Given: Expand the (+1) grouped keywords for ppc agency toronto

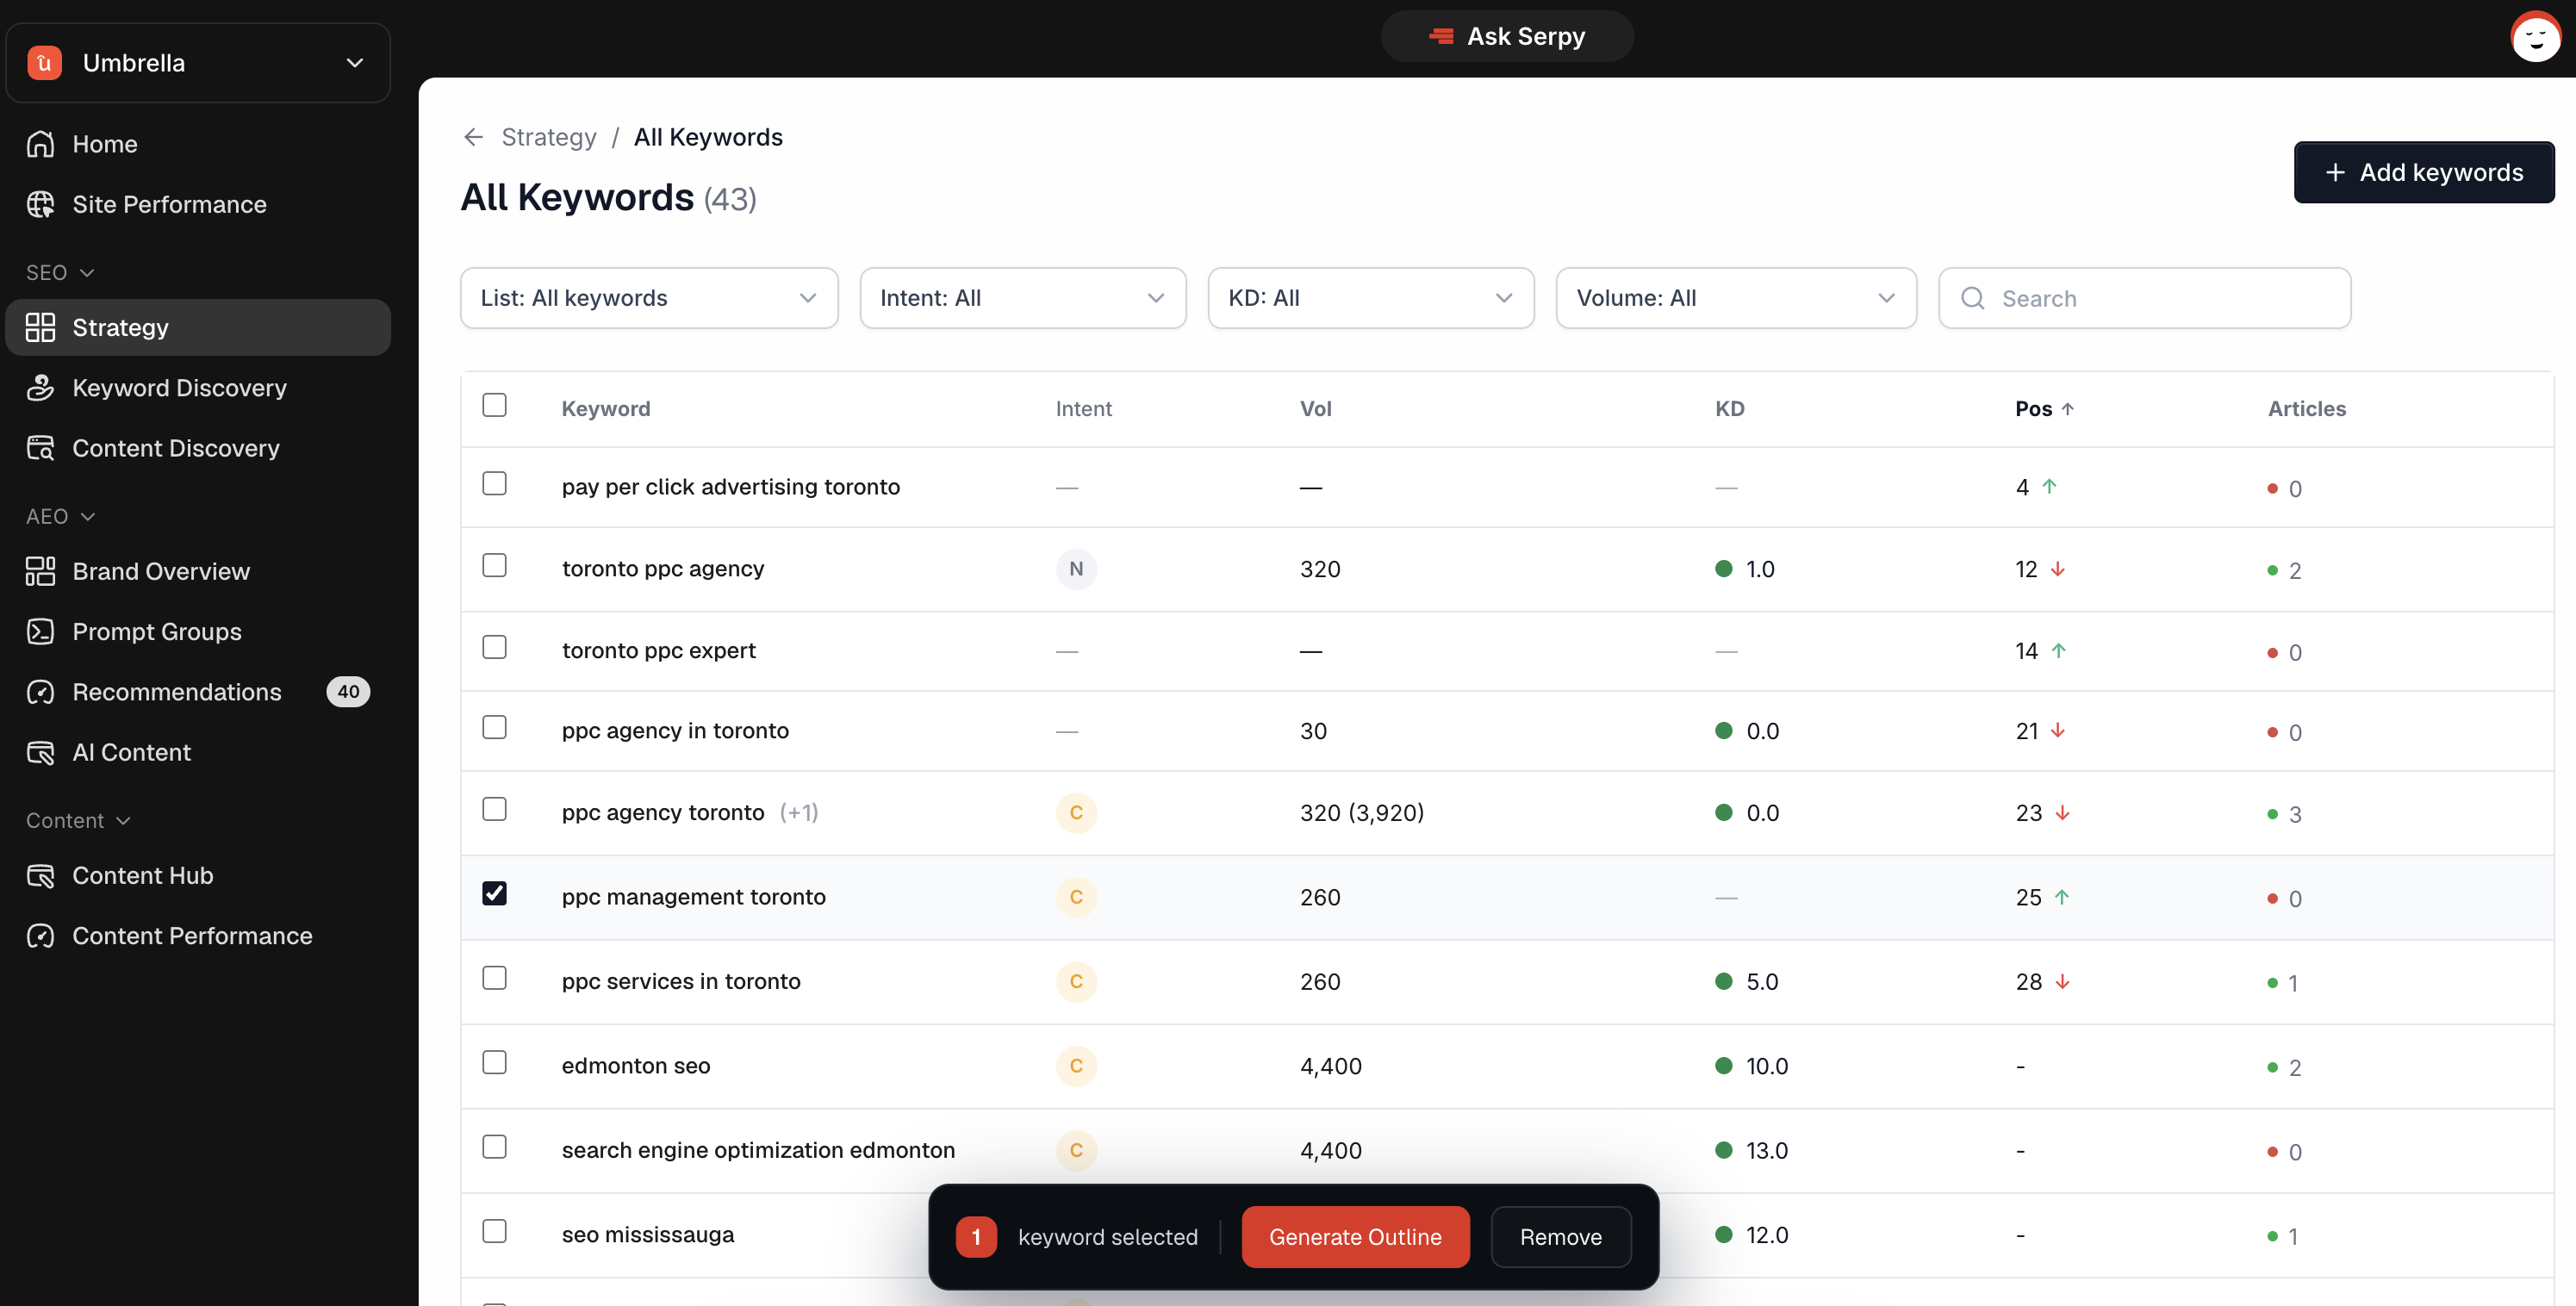Looking at the screenshot, I should 799,812.
